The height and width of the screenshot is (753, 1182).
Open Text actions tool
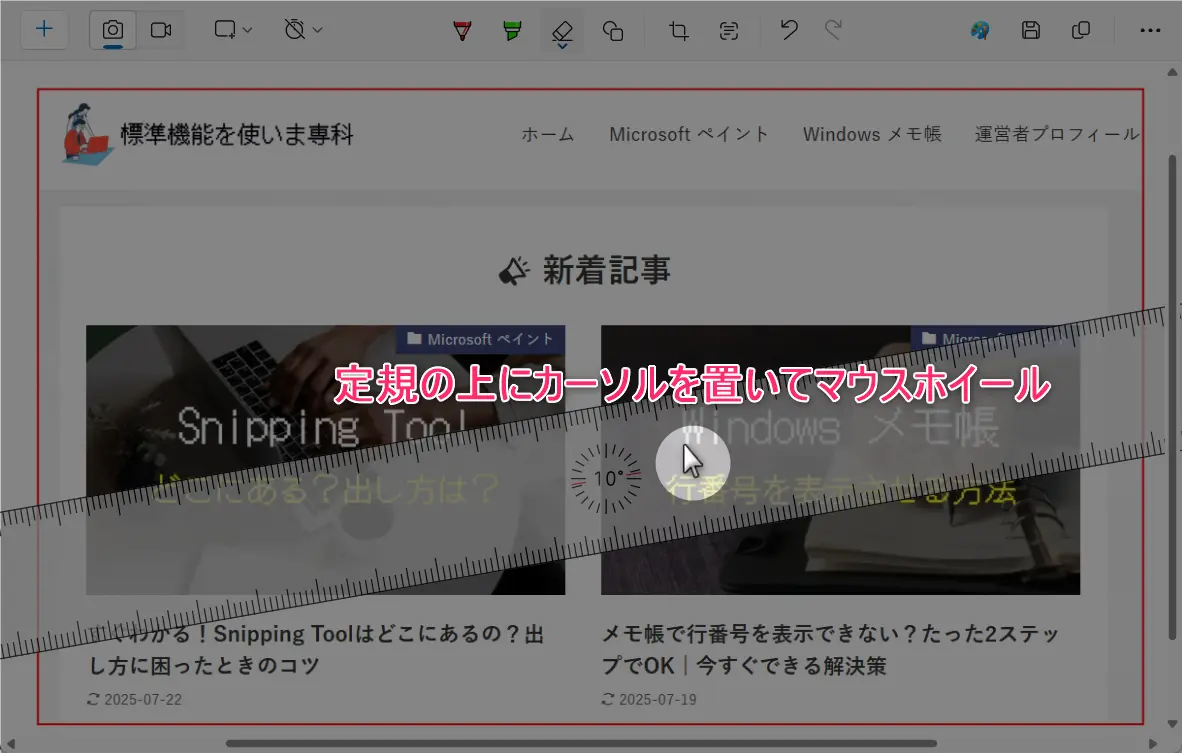pyautogui.click(x=729, y=31)
